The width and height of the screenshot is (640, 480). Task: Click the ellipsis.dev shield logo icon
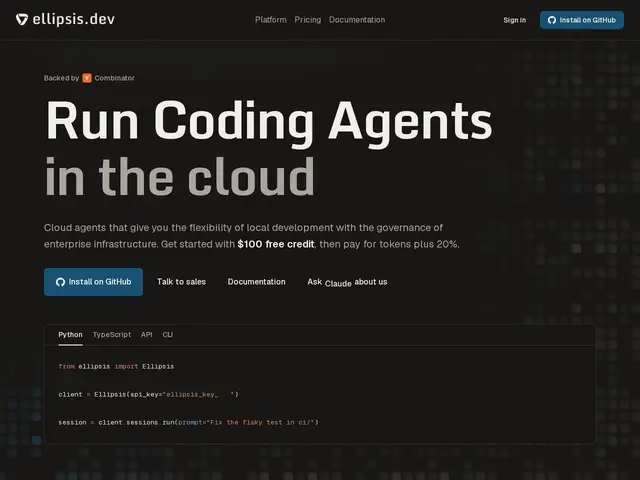click(22, 19)
